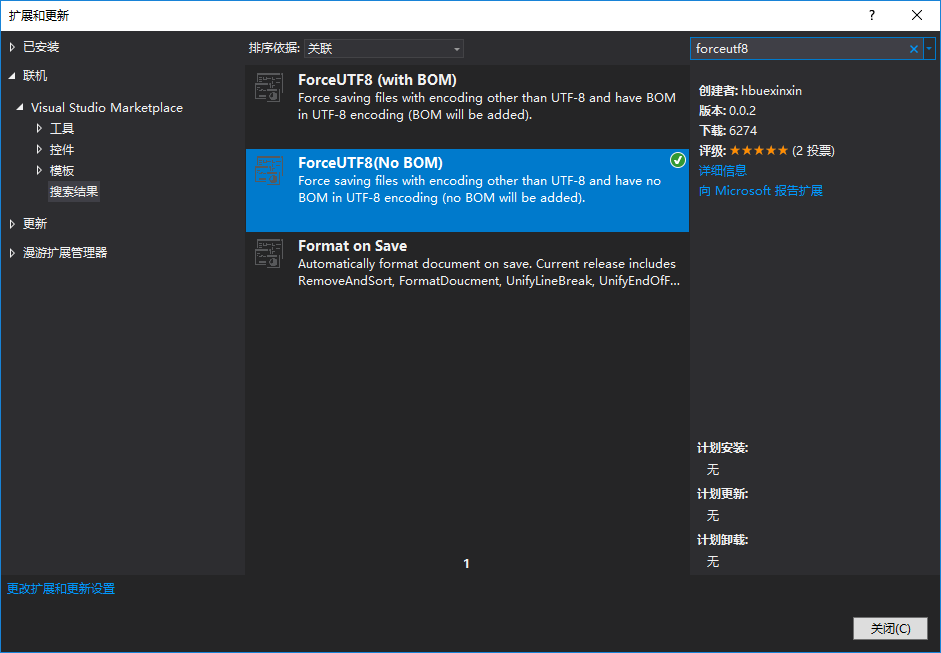Image resolution: width=941 pixels, height=653 pixels.
Task: Click 向 Microsoft 报告扩展 link
Action: tap(760, 190)
